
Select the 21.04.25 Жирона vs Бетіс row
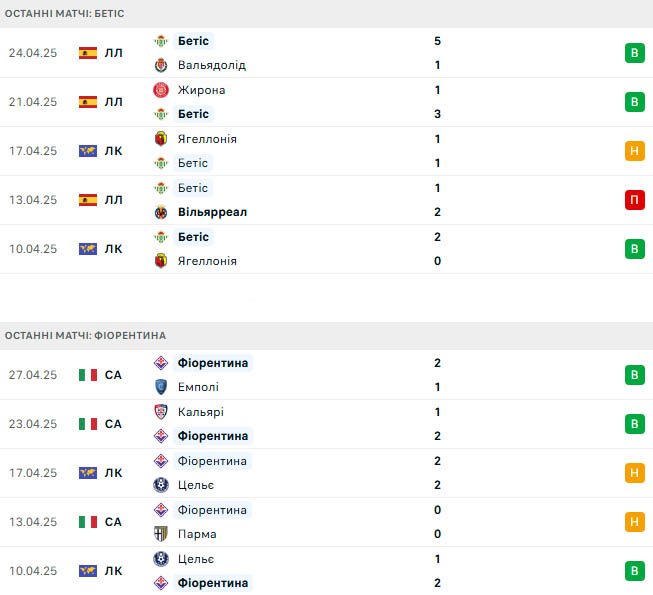pyautogui.click(x=326, y=102)
